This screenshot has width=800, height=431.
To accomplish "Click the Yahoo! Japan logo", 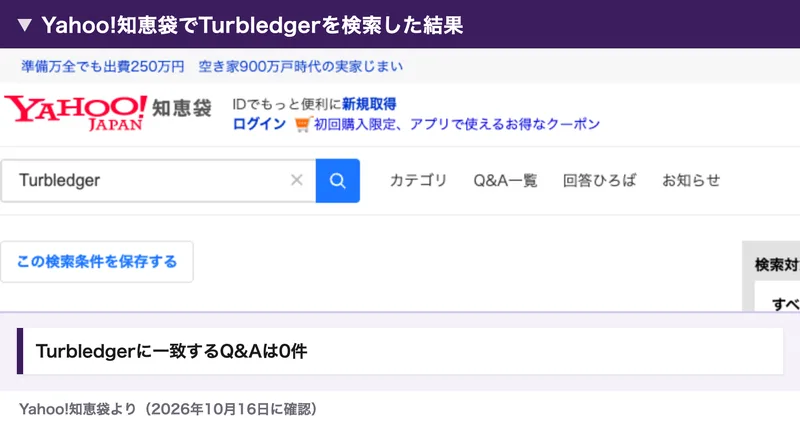I will point(76,113).
